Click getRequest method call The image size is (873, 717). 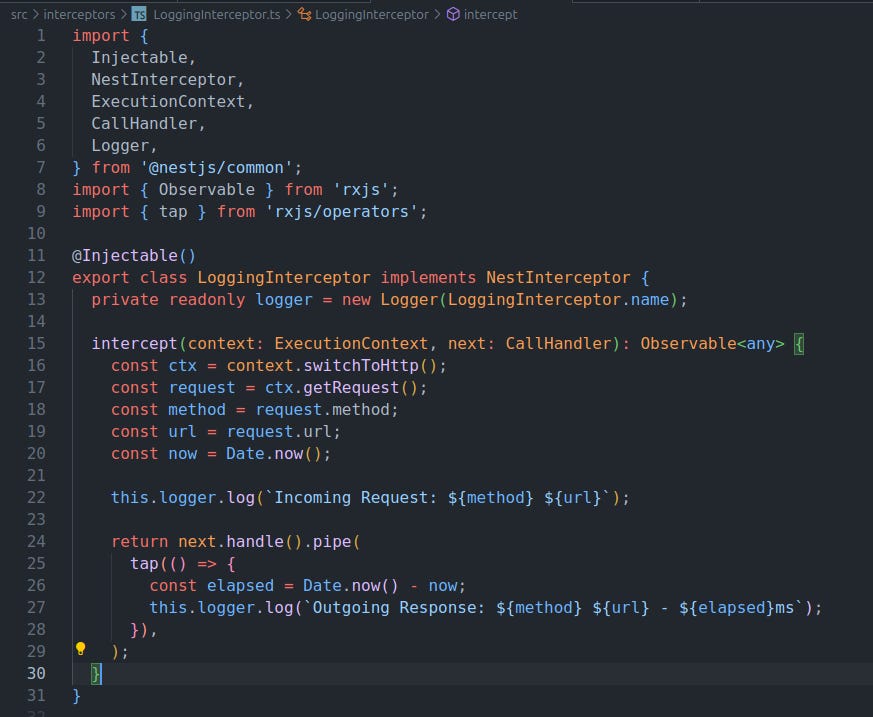click(x=351, y=387)
